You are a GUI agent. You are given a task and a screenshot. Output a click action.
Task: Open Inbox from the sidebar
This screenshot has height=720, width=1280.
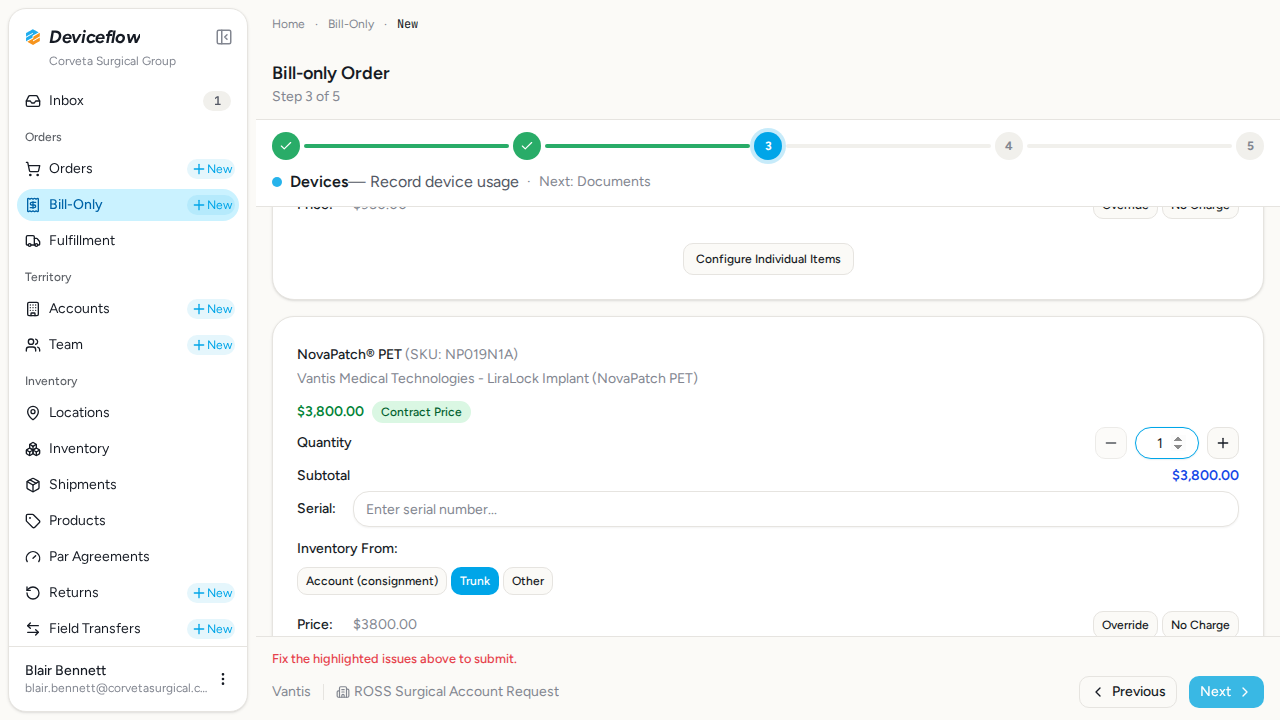tap(128, 101)
